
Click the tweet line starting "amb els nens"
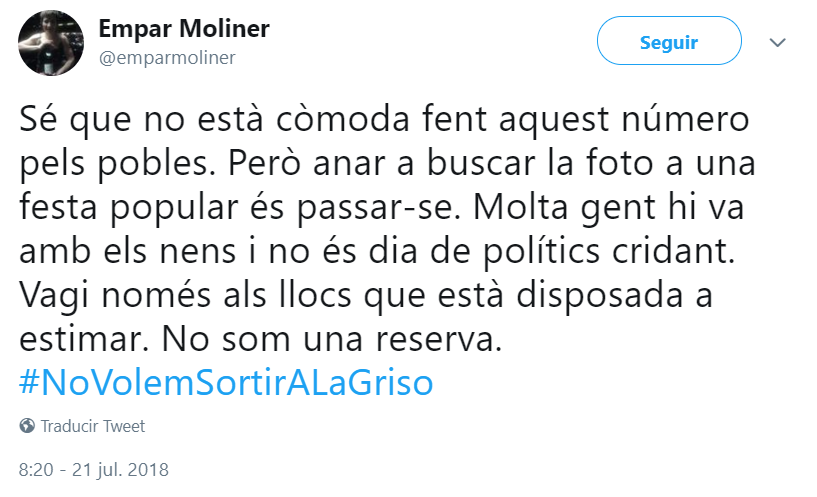[377, 252]
